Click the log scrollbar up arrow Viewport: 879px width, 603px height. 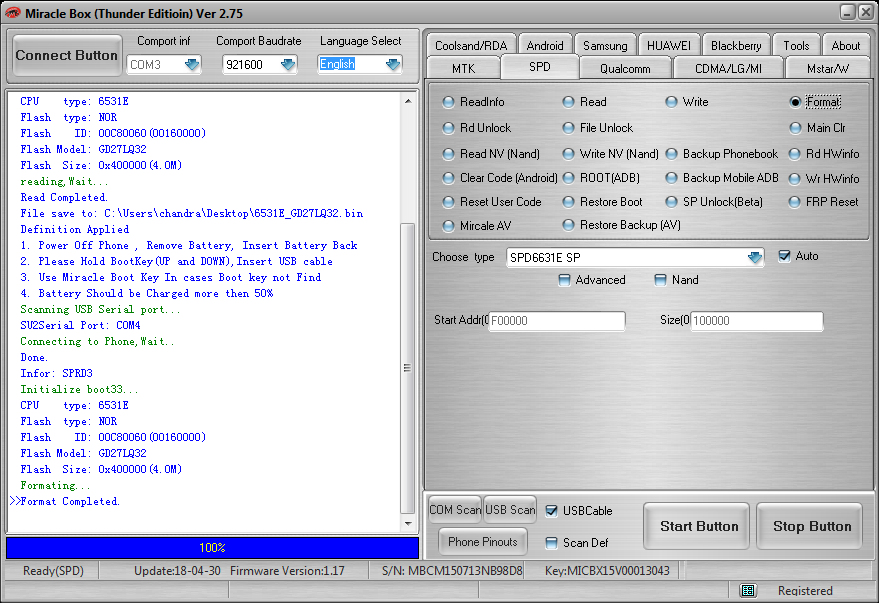coord(408,101)
